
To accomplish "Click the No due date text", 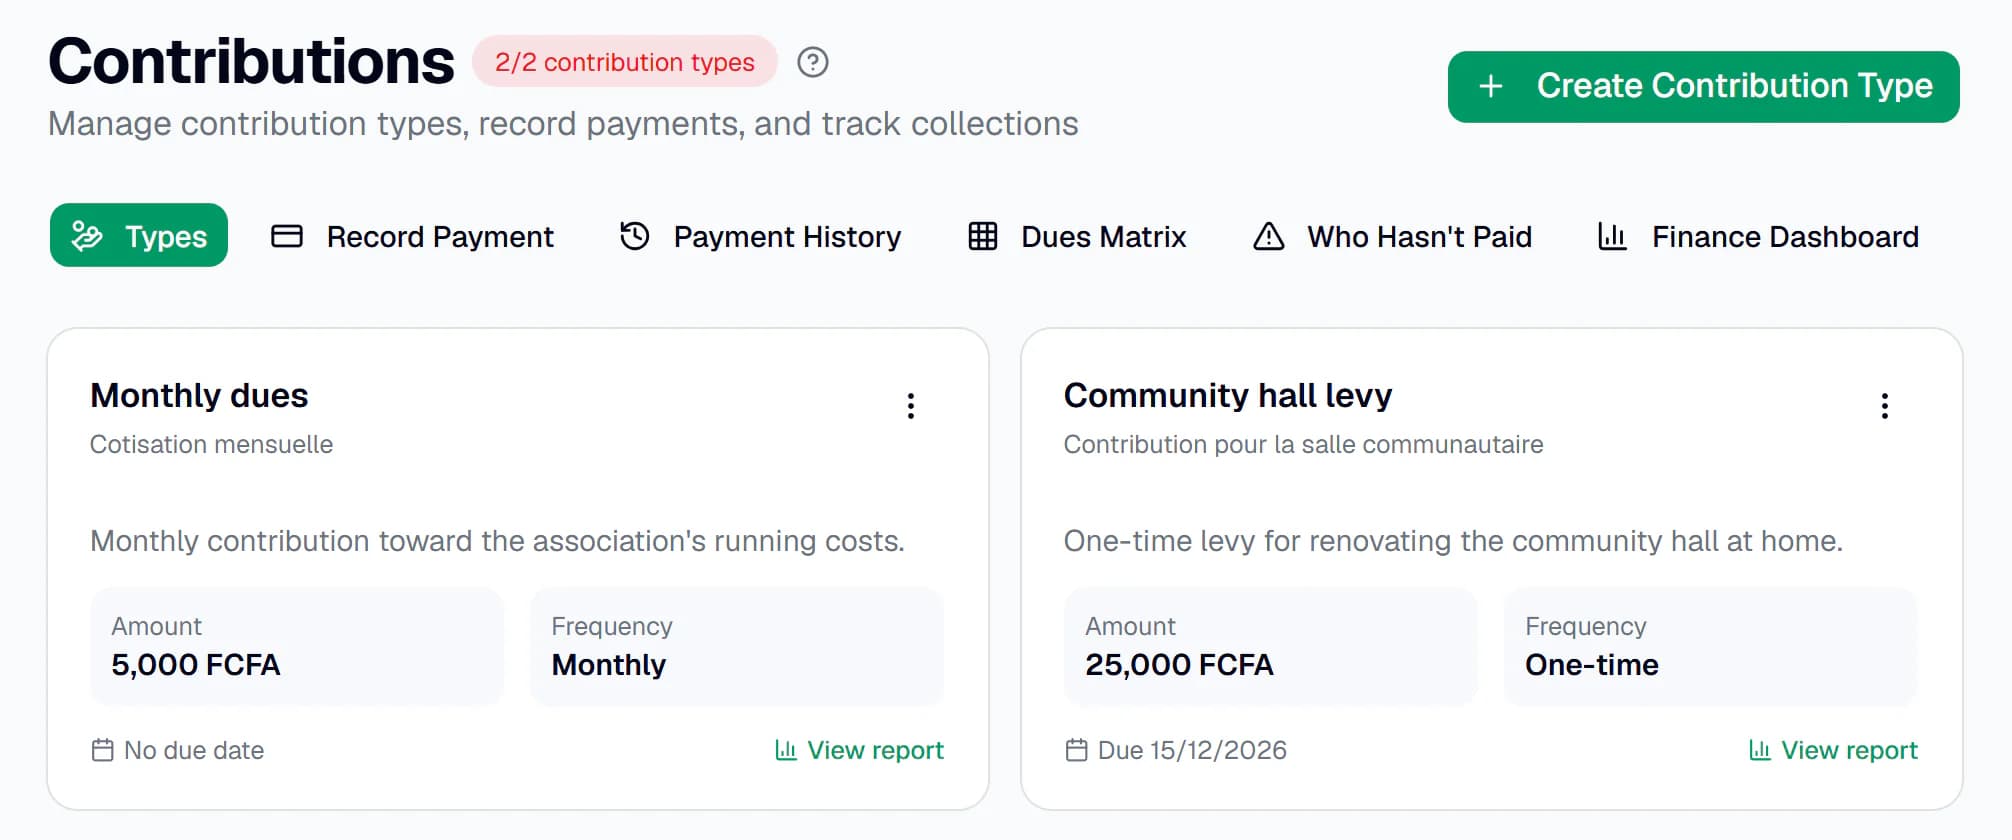I will [194, 750].
